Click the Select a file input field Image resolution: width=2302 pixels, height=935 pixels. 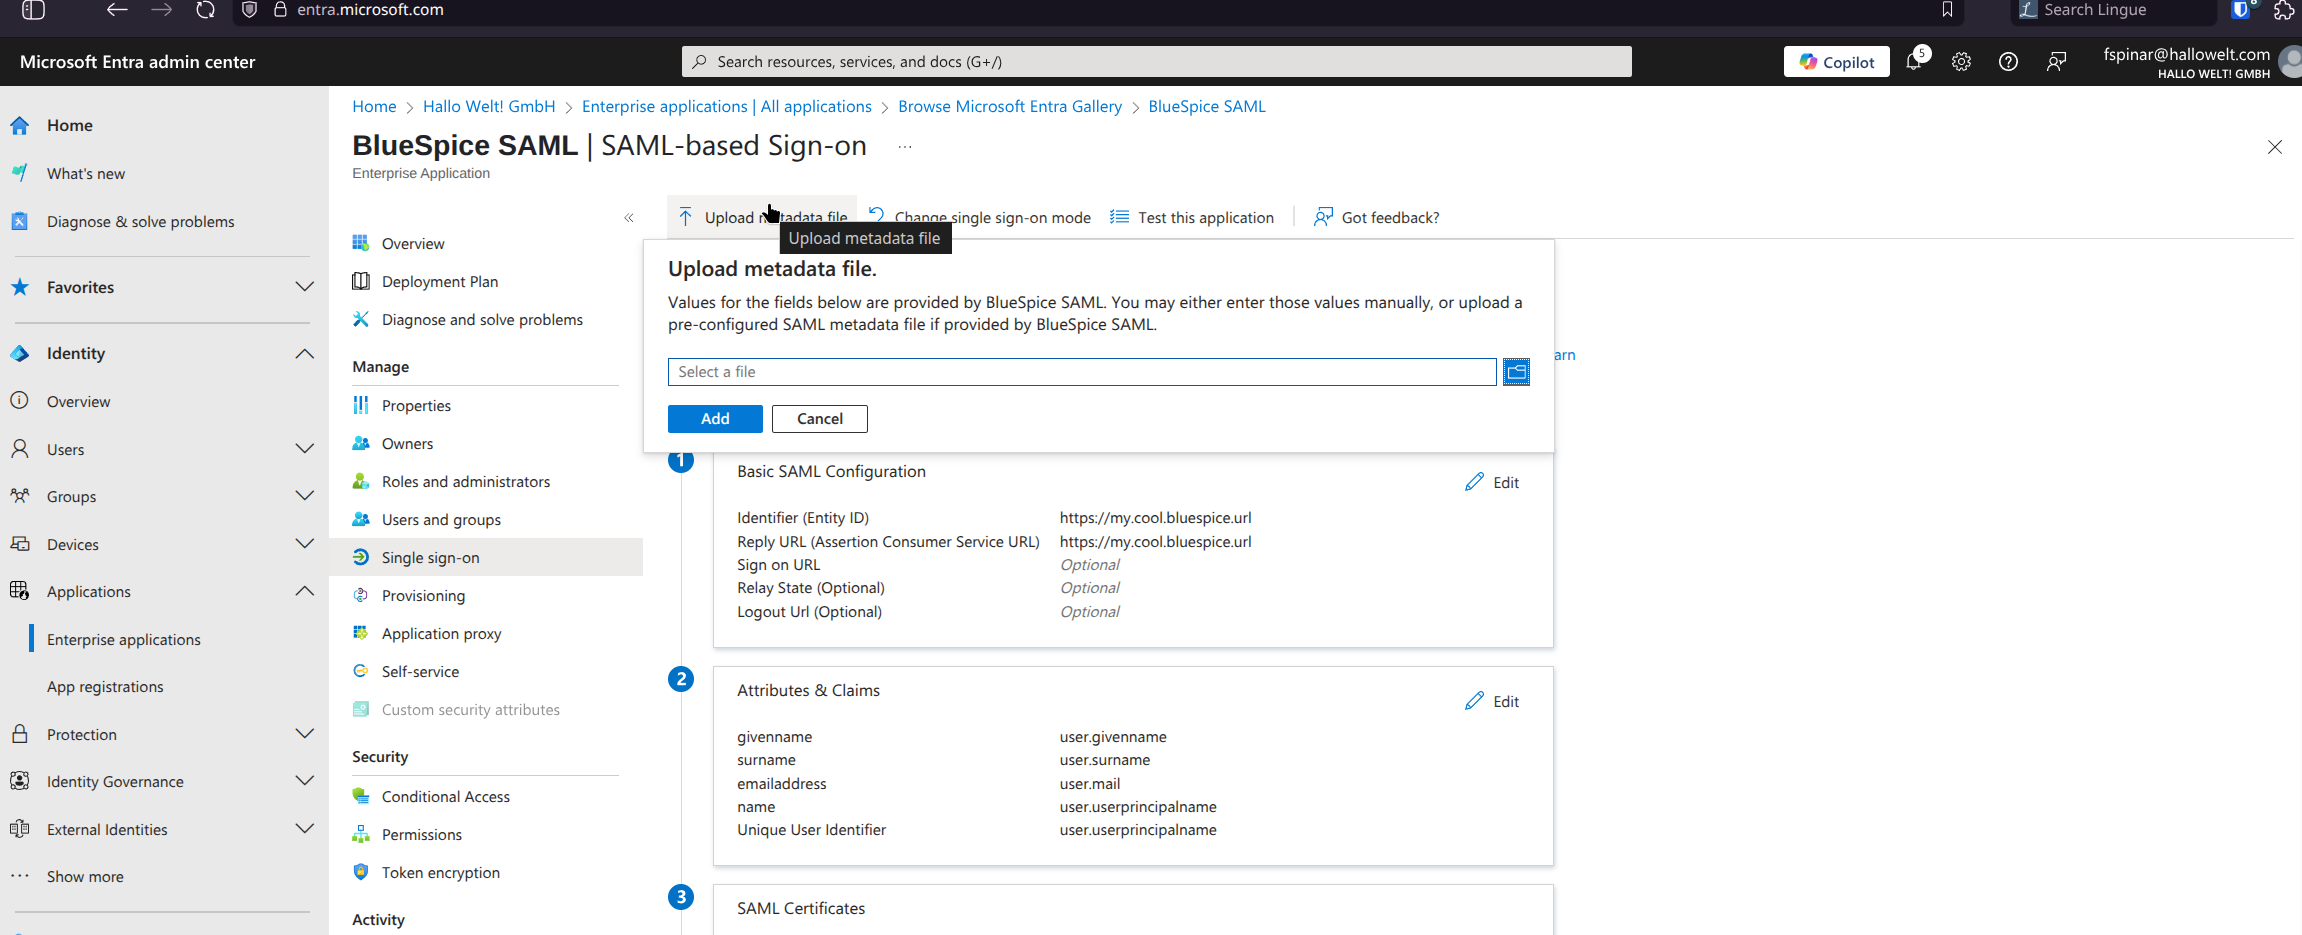pos(1082,372)
